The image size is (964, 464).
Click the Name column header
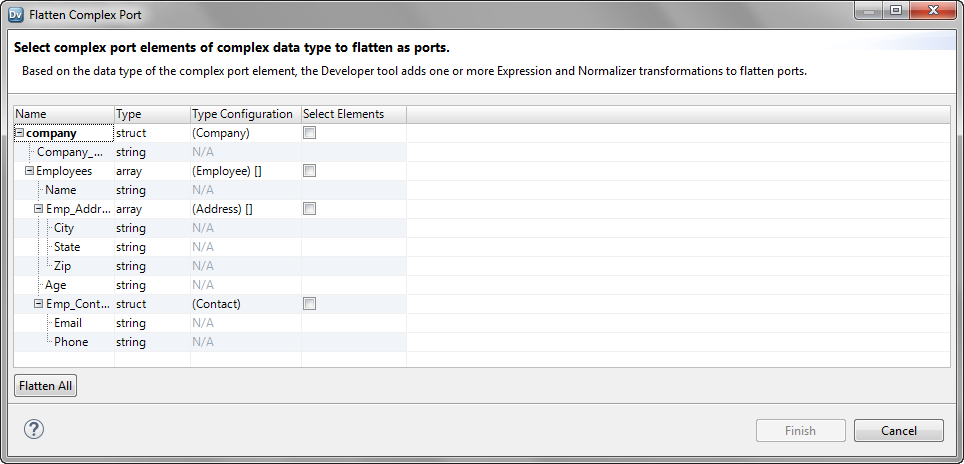click(64, 114)
